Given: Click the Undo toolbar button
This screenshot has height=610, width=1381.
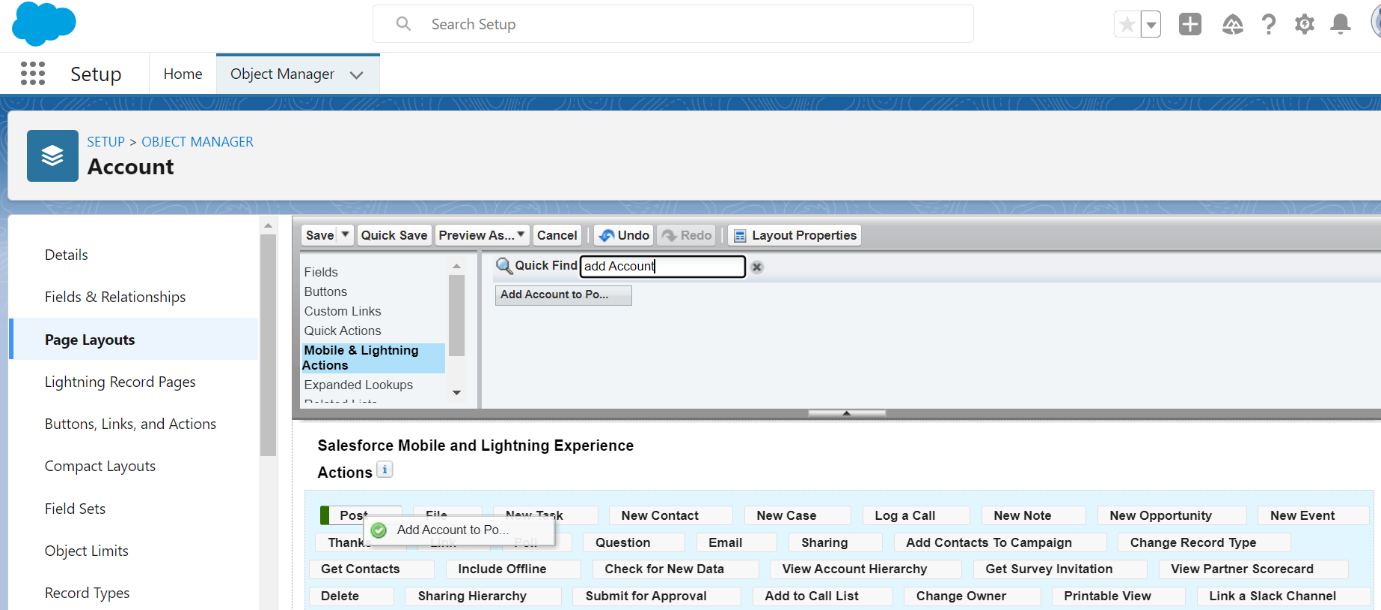Looking at the screenshot, I should 624,235.
